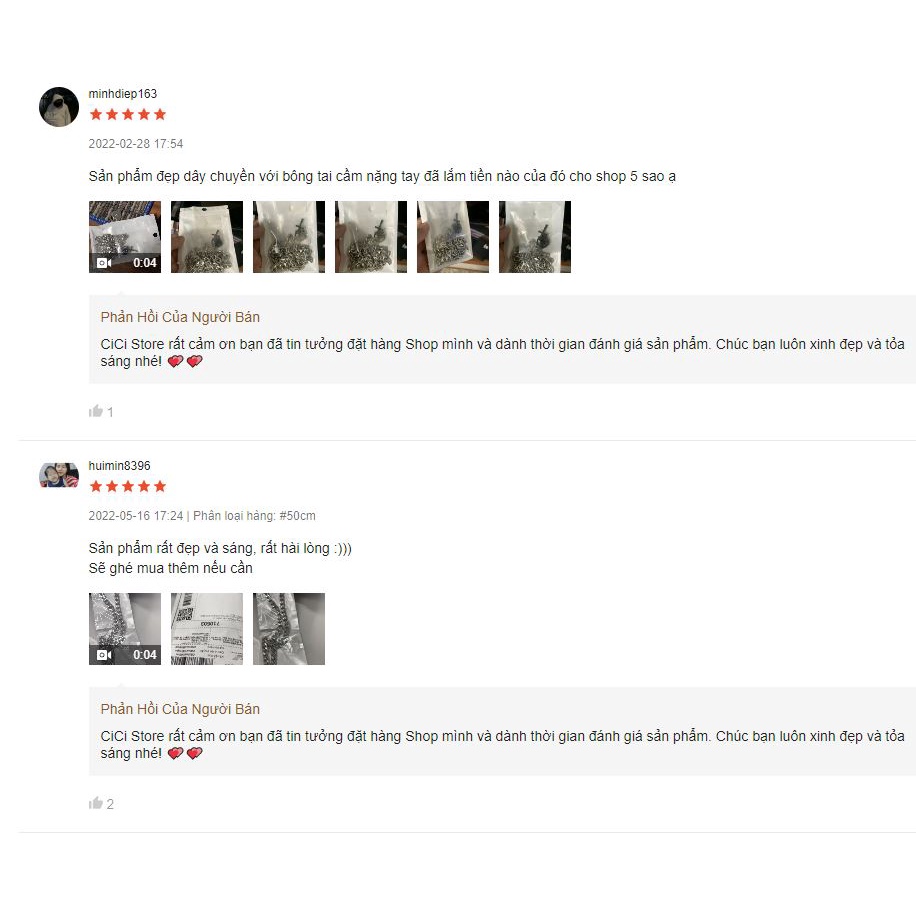View fifth photo in minhdiep163's review
Viewport: 916px width, 916px height.
pyautogui.click(x=453, y=237)
